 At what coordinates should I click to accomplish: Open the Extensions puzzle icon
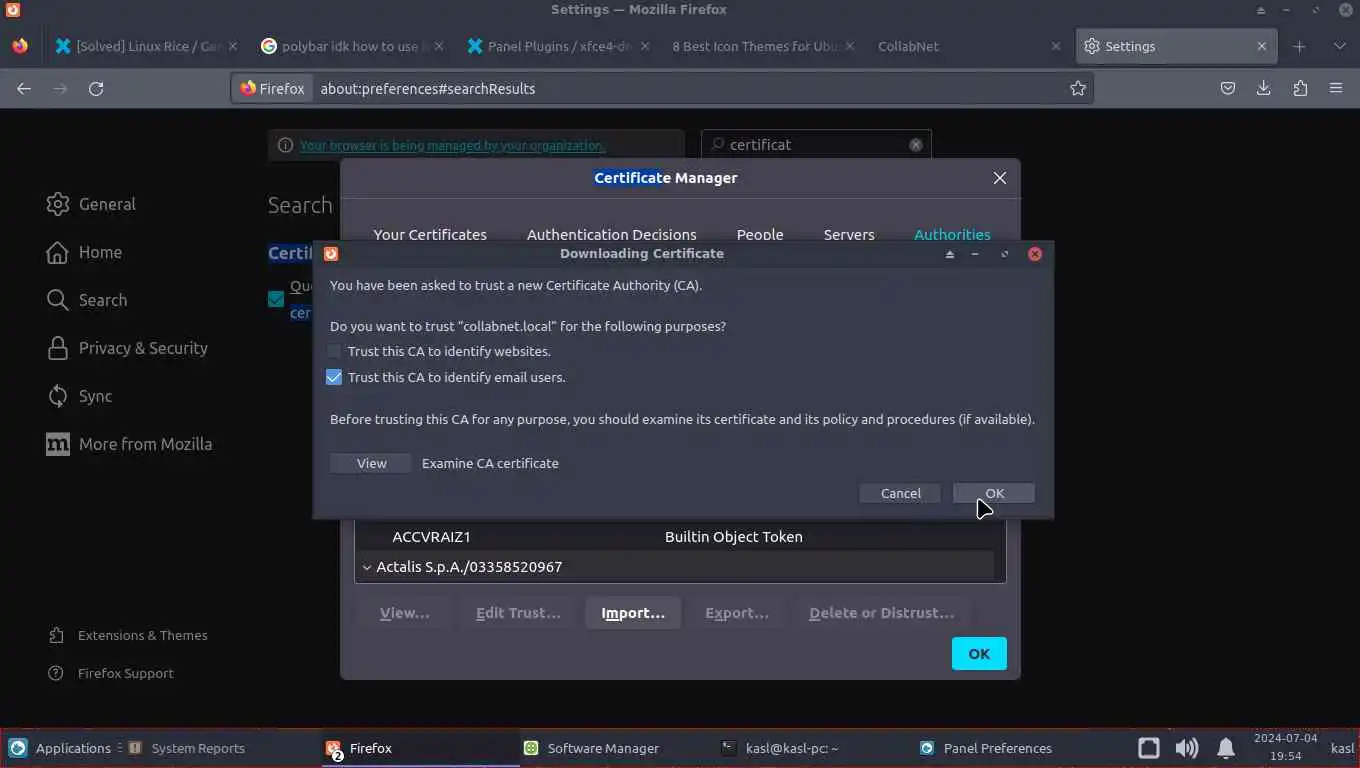pos(1300,88)
